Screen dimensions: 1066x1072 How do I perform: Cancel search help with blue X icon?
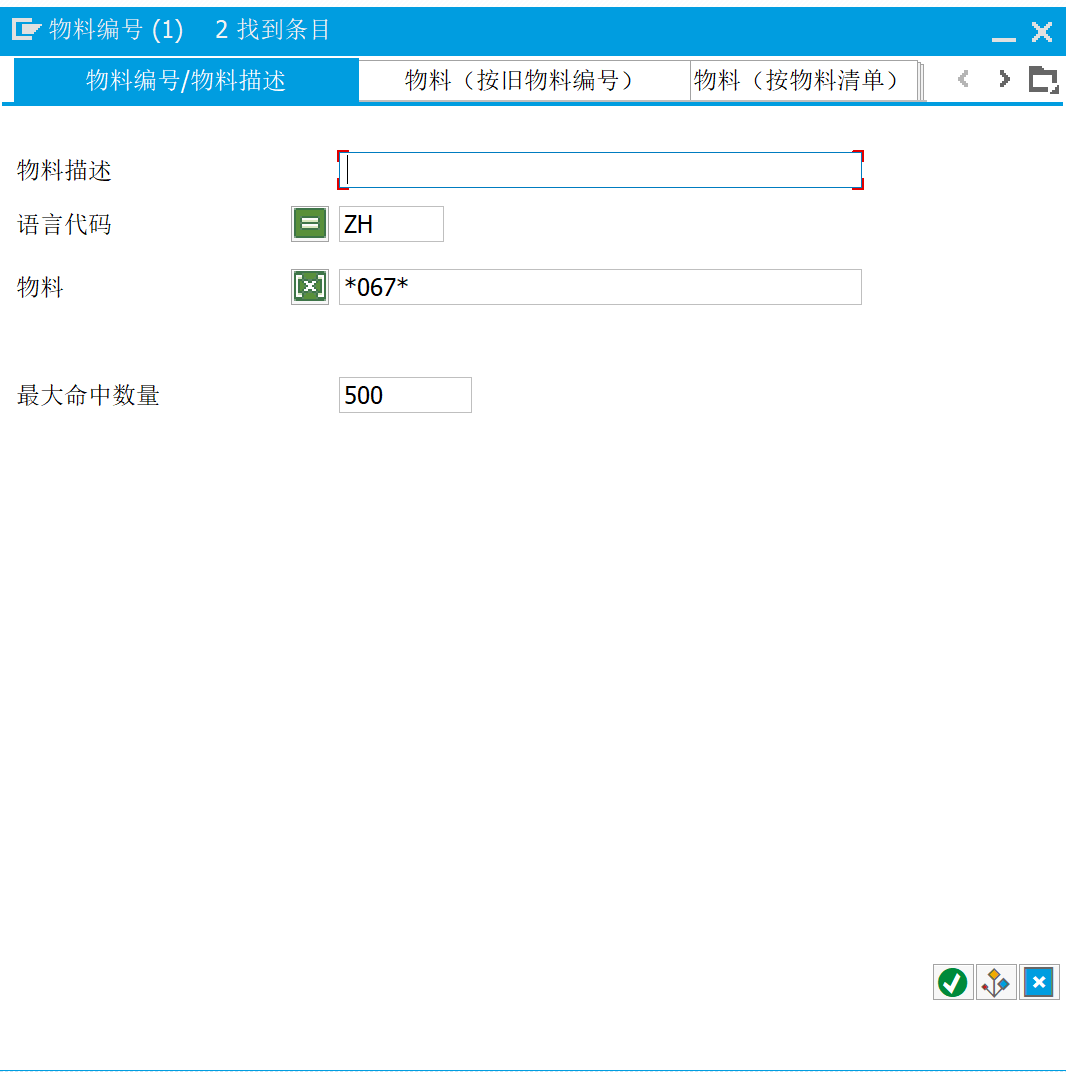click(1039, 982)
